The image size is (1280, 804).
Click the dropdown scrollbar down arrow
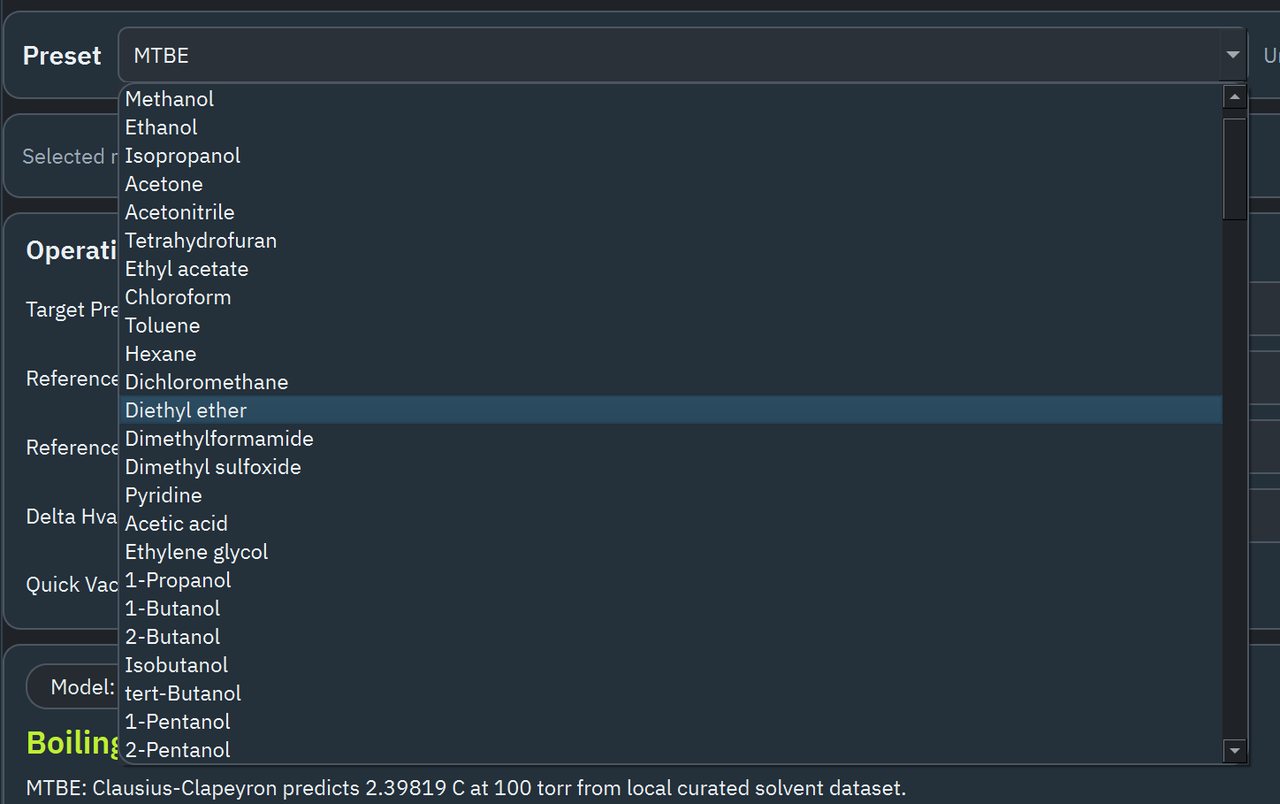point(1234,749)
